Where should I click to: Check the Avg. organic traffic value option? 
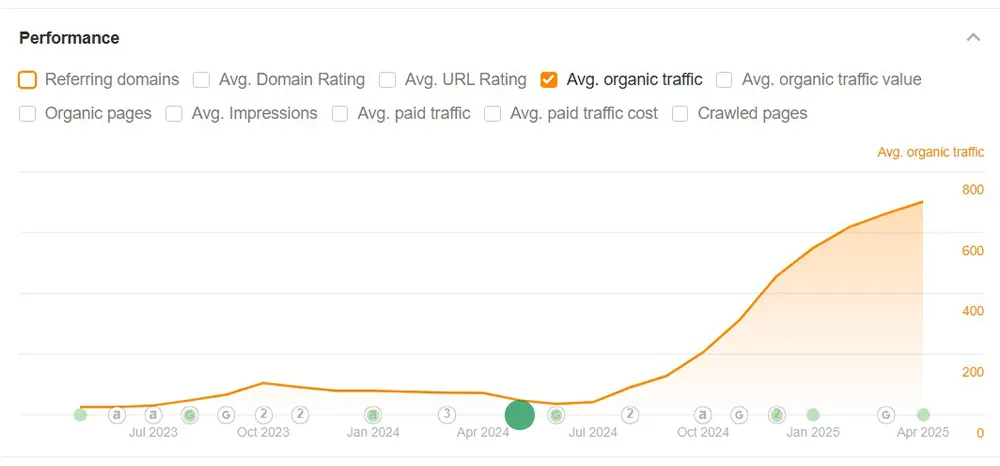[x=725, y=79]
